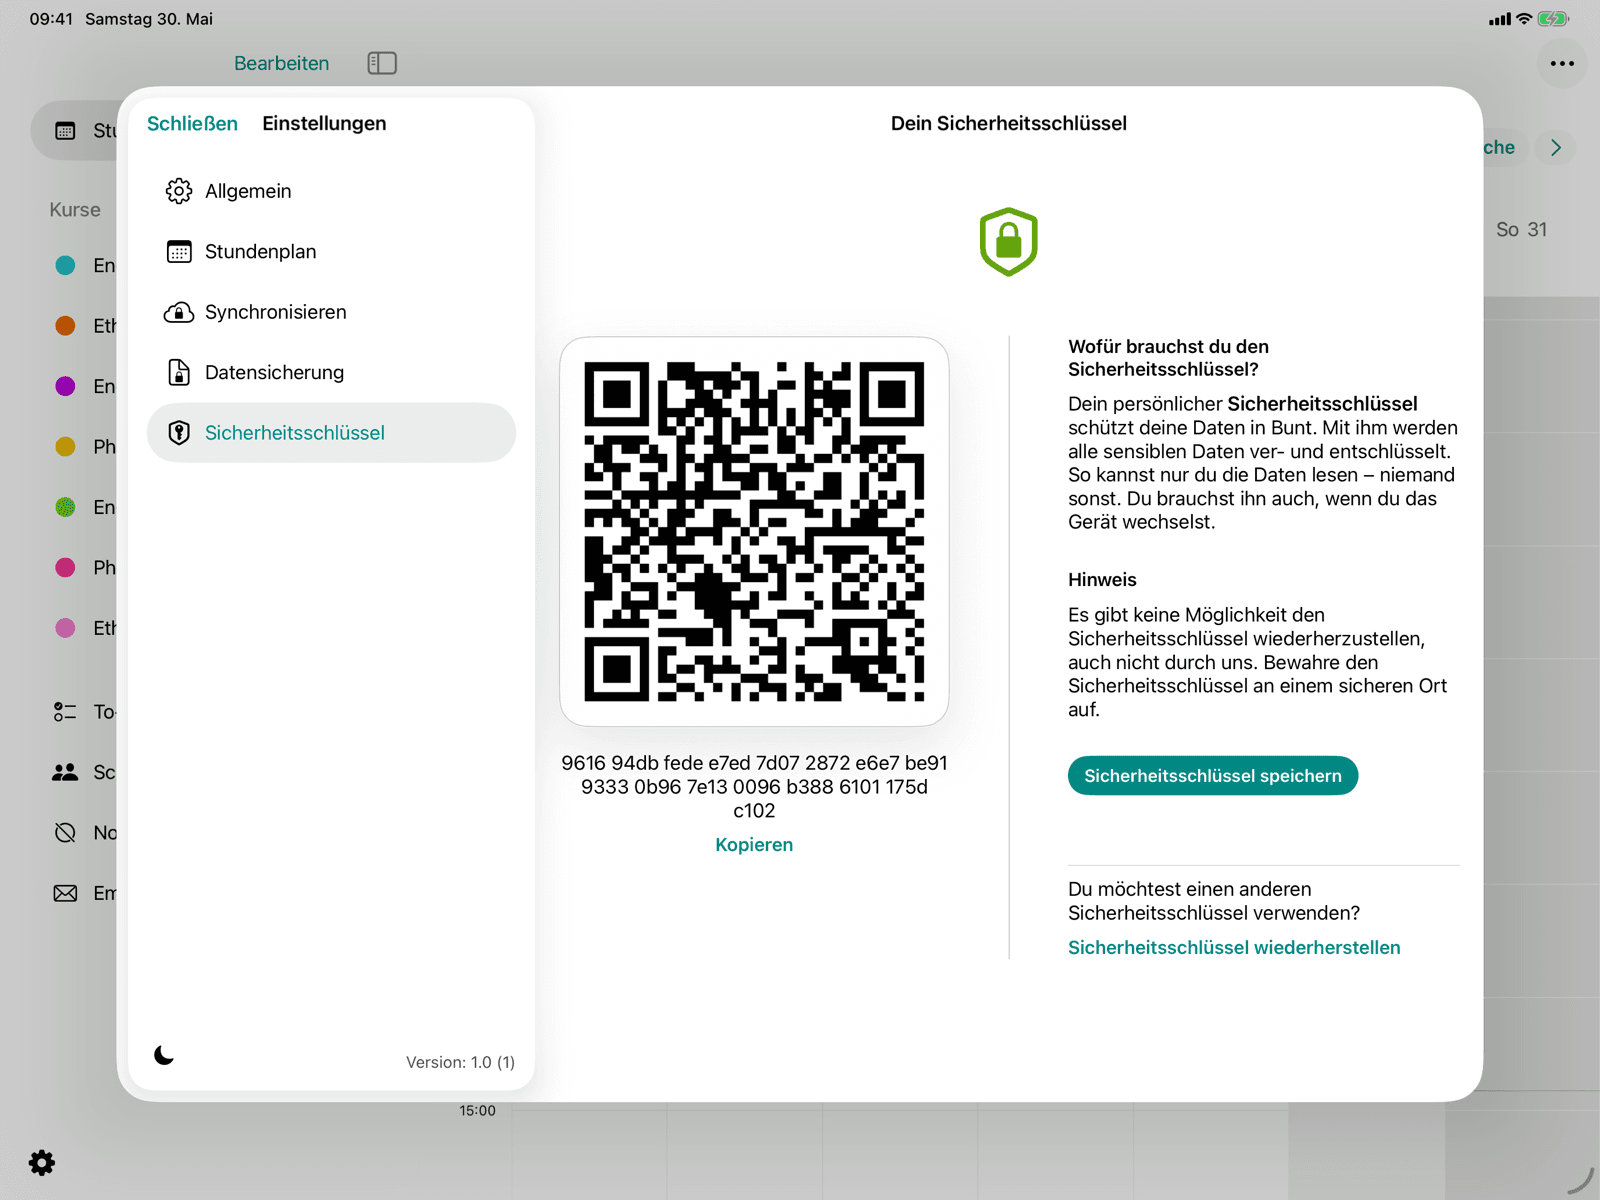
Task: Click the green shield lock icon
Action: 1008,242
